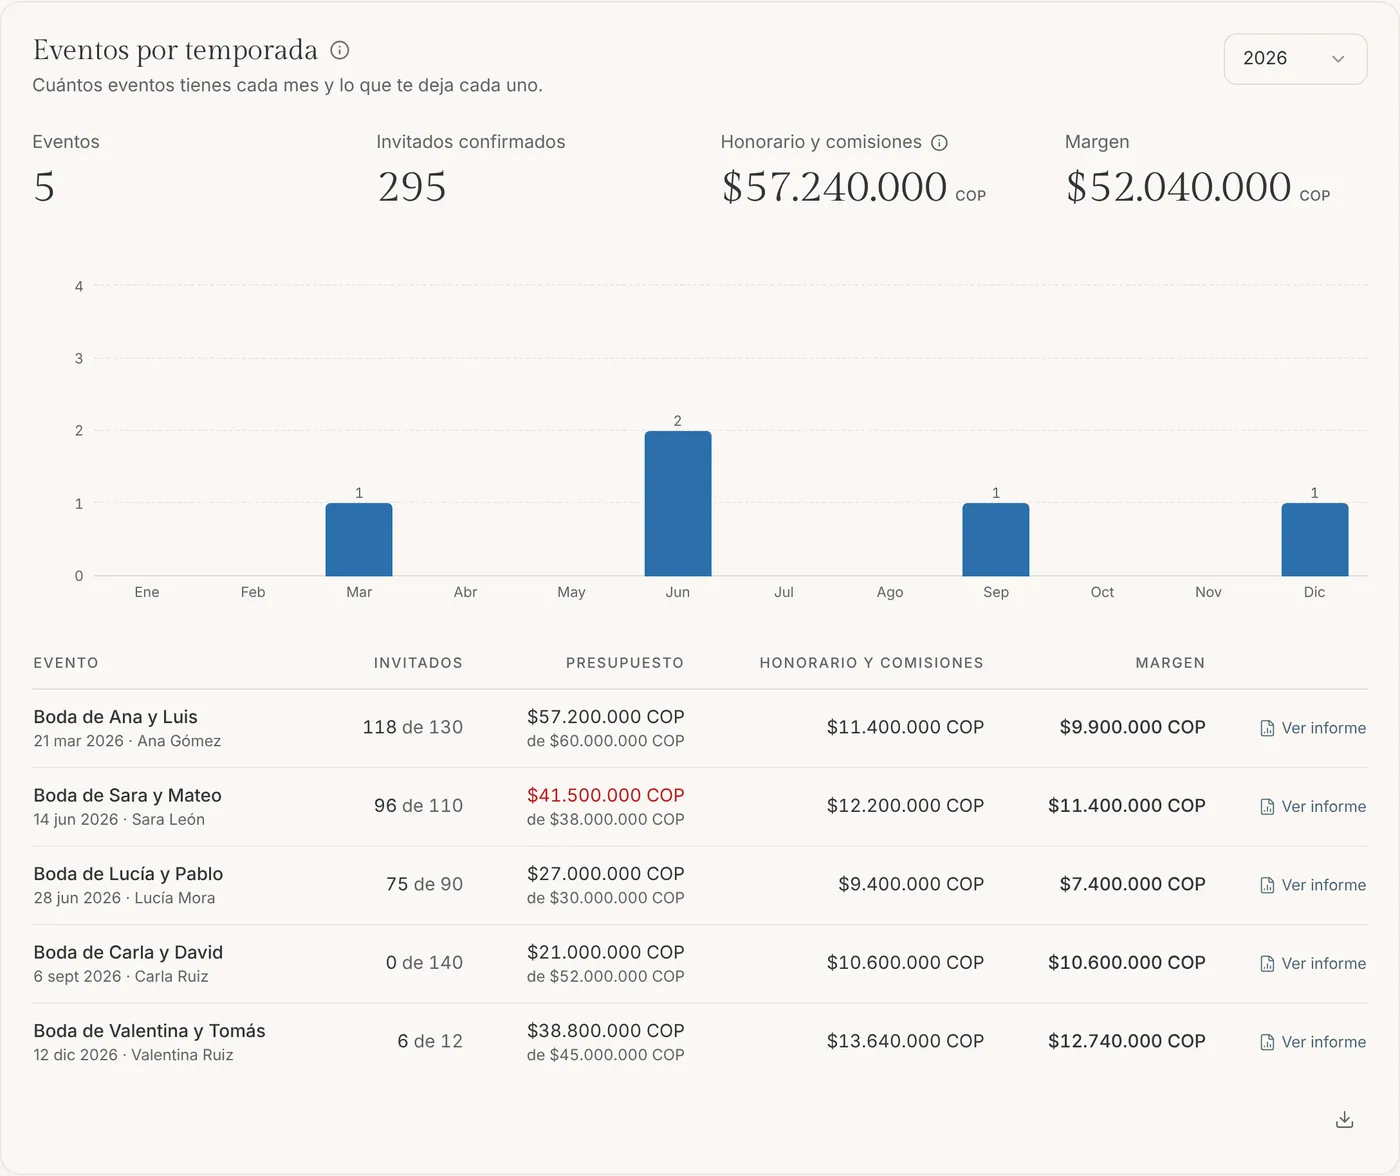Click the MARGEN column header
Screen dimensions: 1400x1176
(1170, 663)
